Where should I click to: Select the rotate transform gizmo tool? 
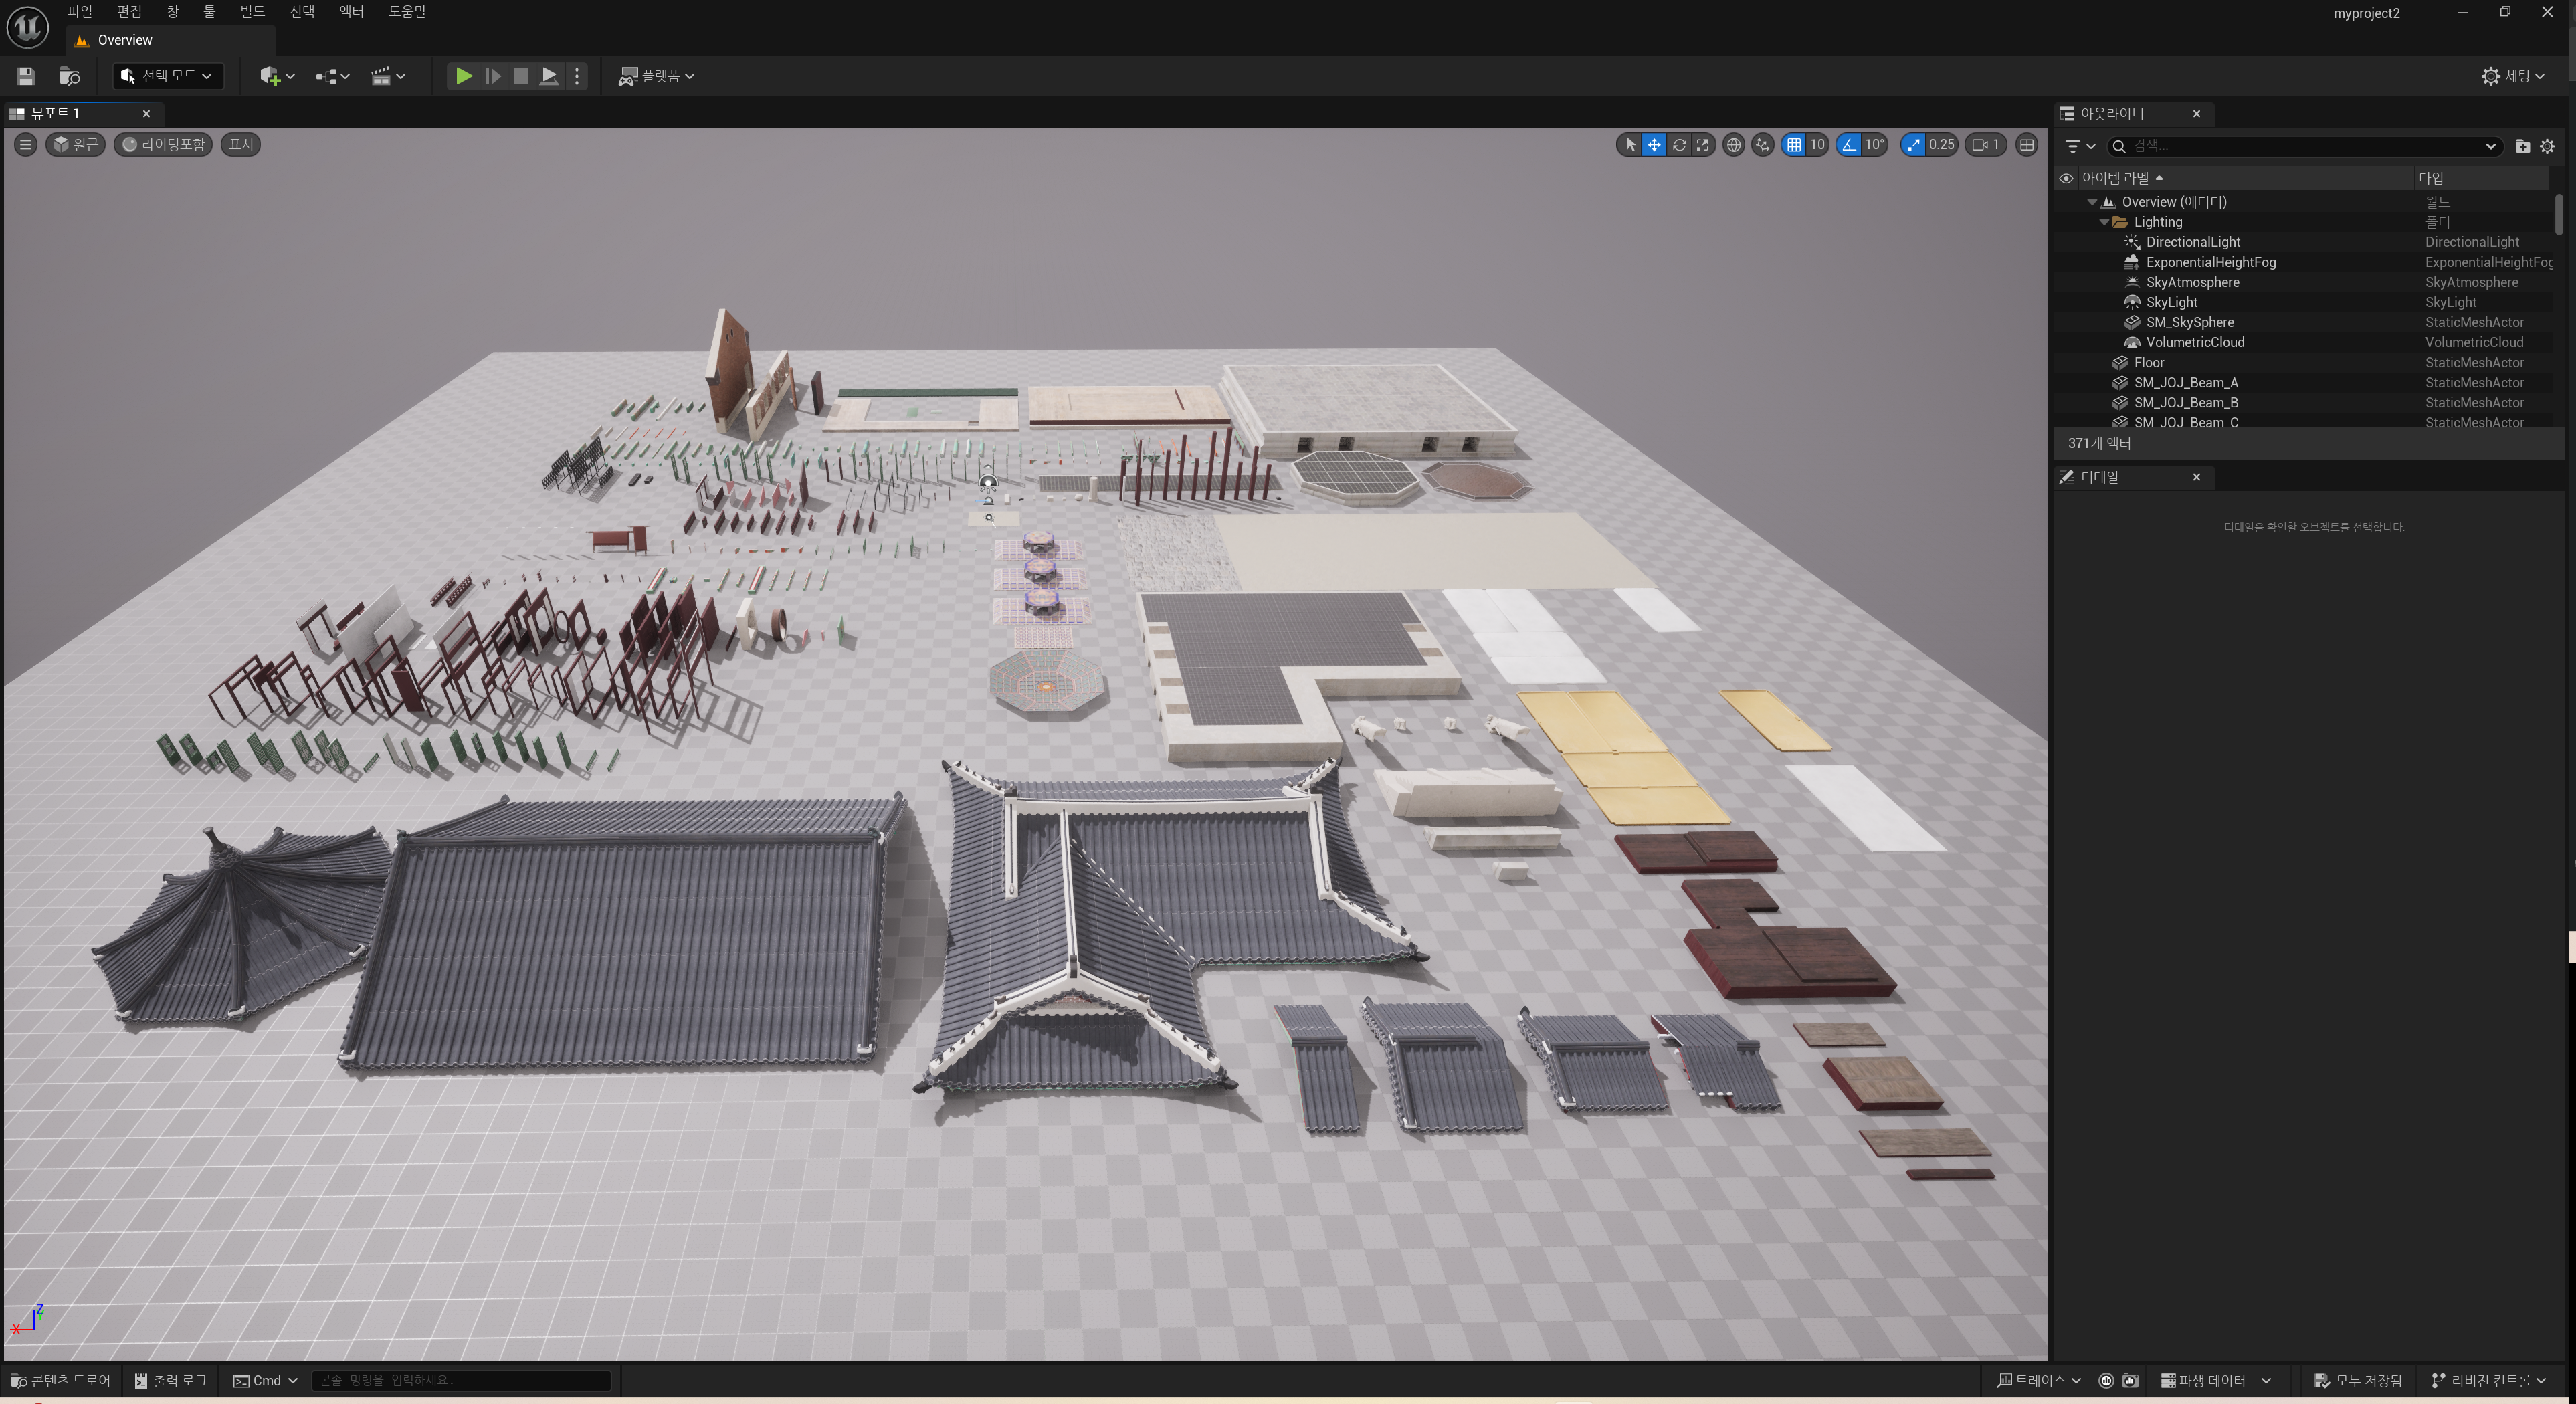1679,145
